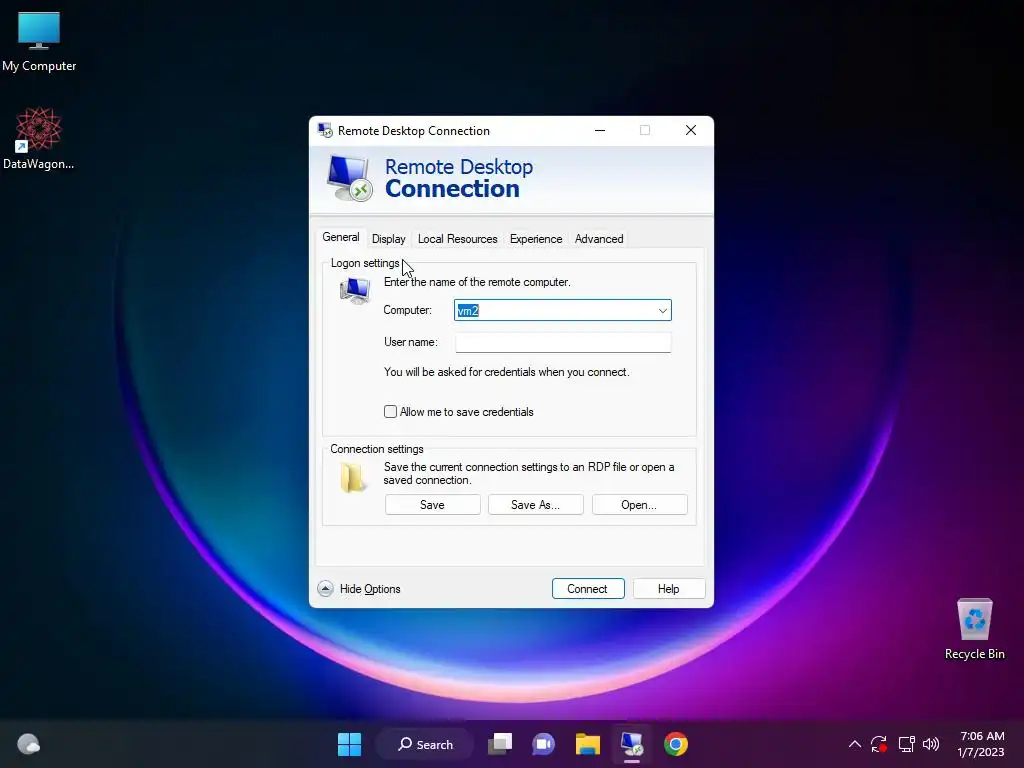Open the Advanced tab

click(x=599, y=239)
